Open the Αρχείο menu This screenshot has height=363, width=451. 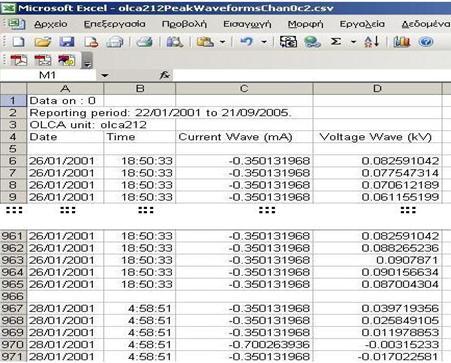coord(51,24)
